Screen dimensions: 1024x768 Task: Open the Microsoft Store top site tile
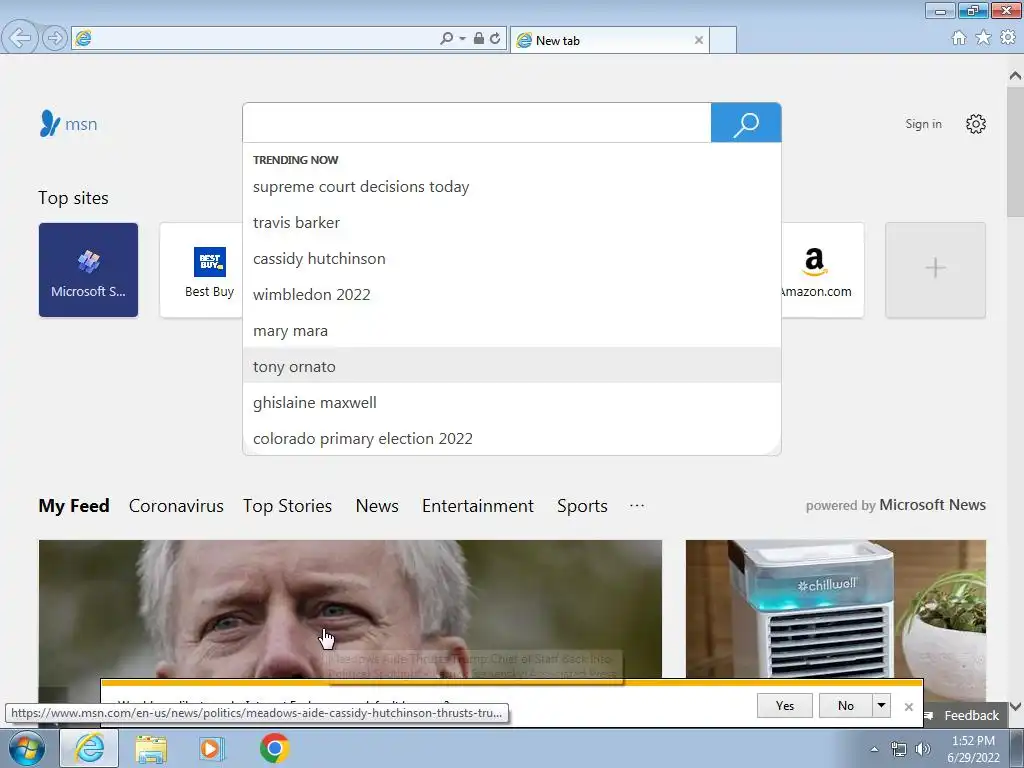point(88,270)
